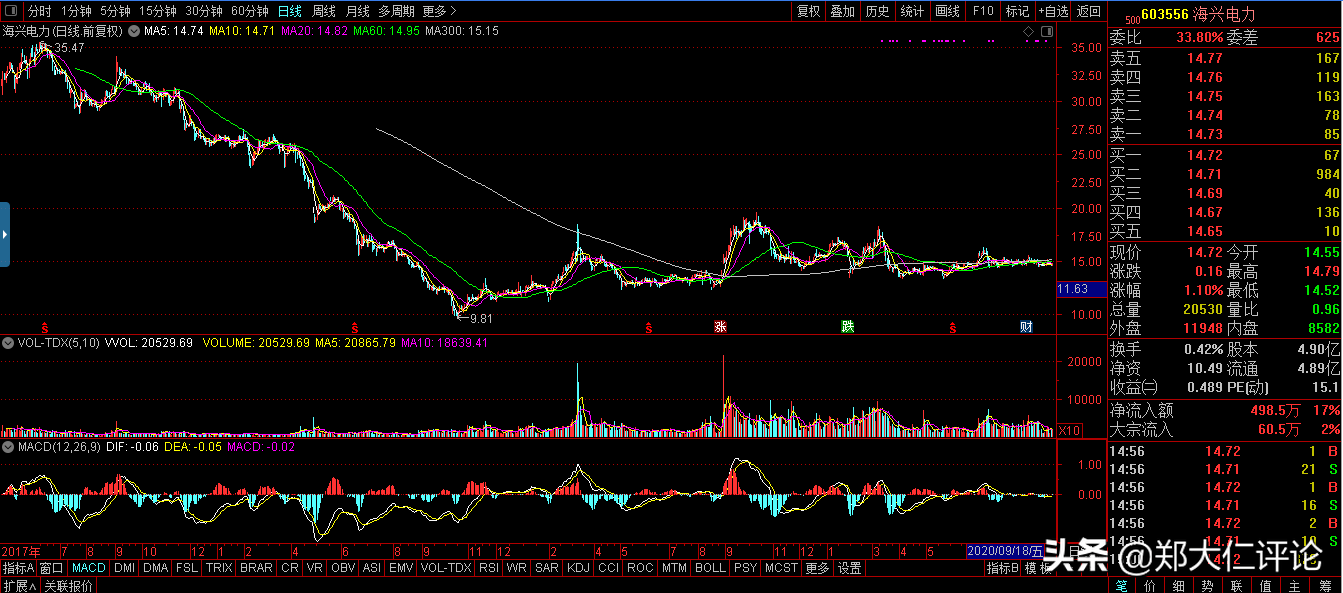The width and height of the screenshot is (1343, 593).
Task: Toggle the 复权 price adjustment button
Action: (x=808, y=12)
